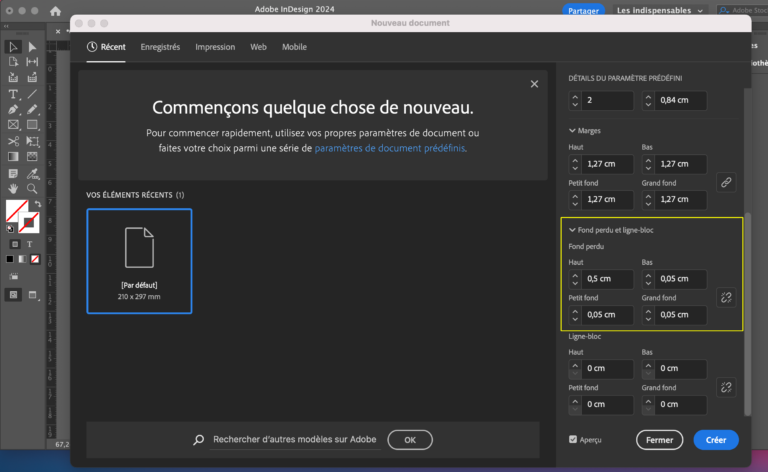
Task: Collapse Fond perdu et ligne-bloc section
Action: point(572,230)
